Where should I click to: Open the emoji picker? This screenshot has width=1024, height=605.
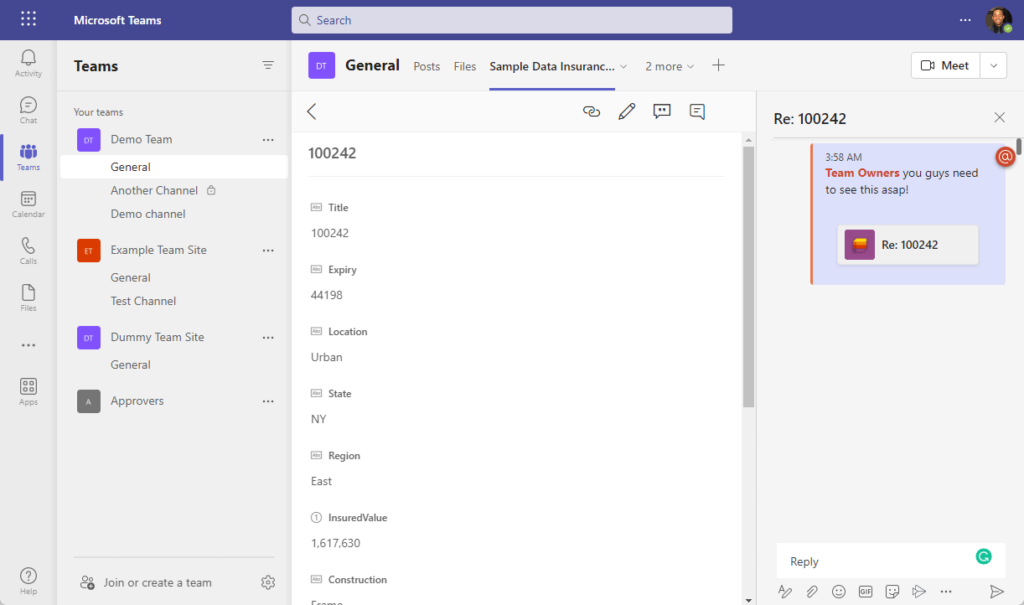[x=839, y=592]
